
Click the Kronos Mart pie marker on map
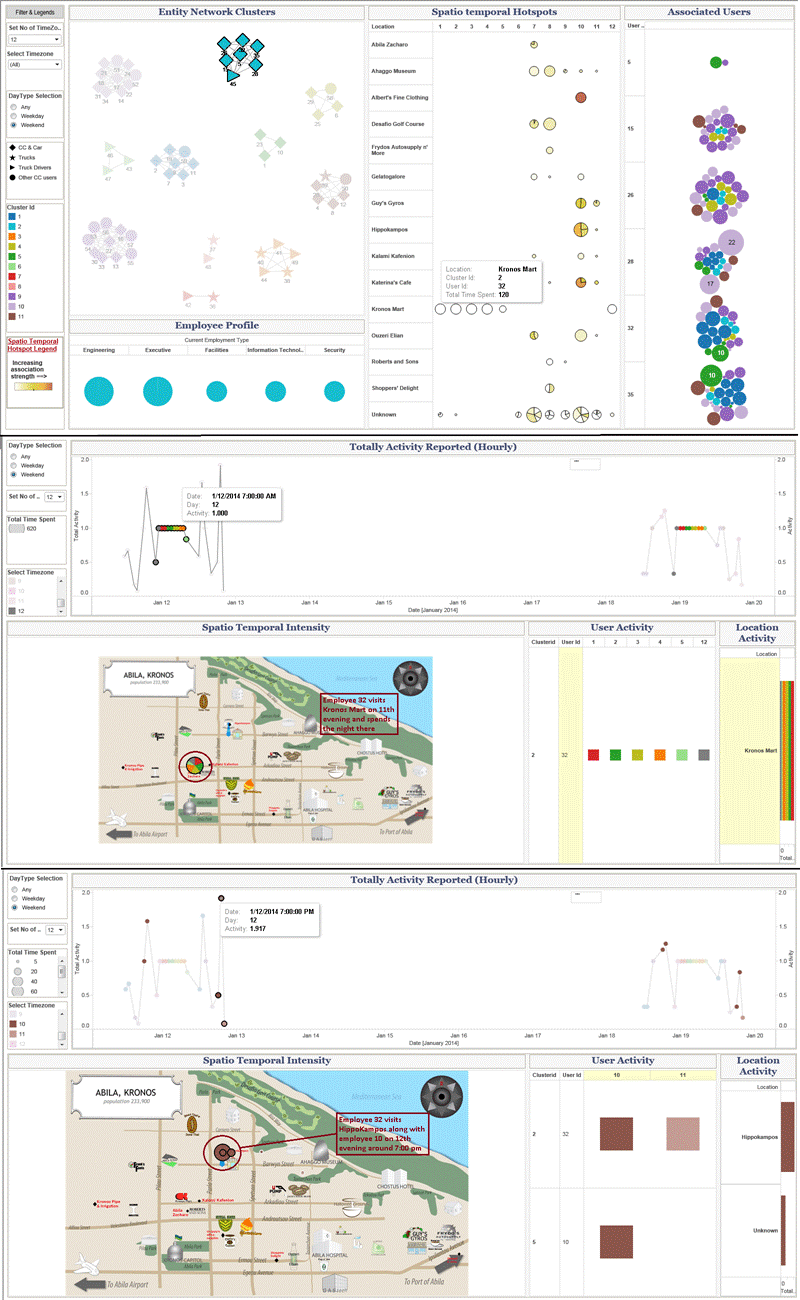tap(196, 766)
